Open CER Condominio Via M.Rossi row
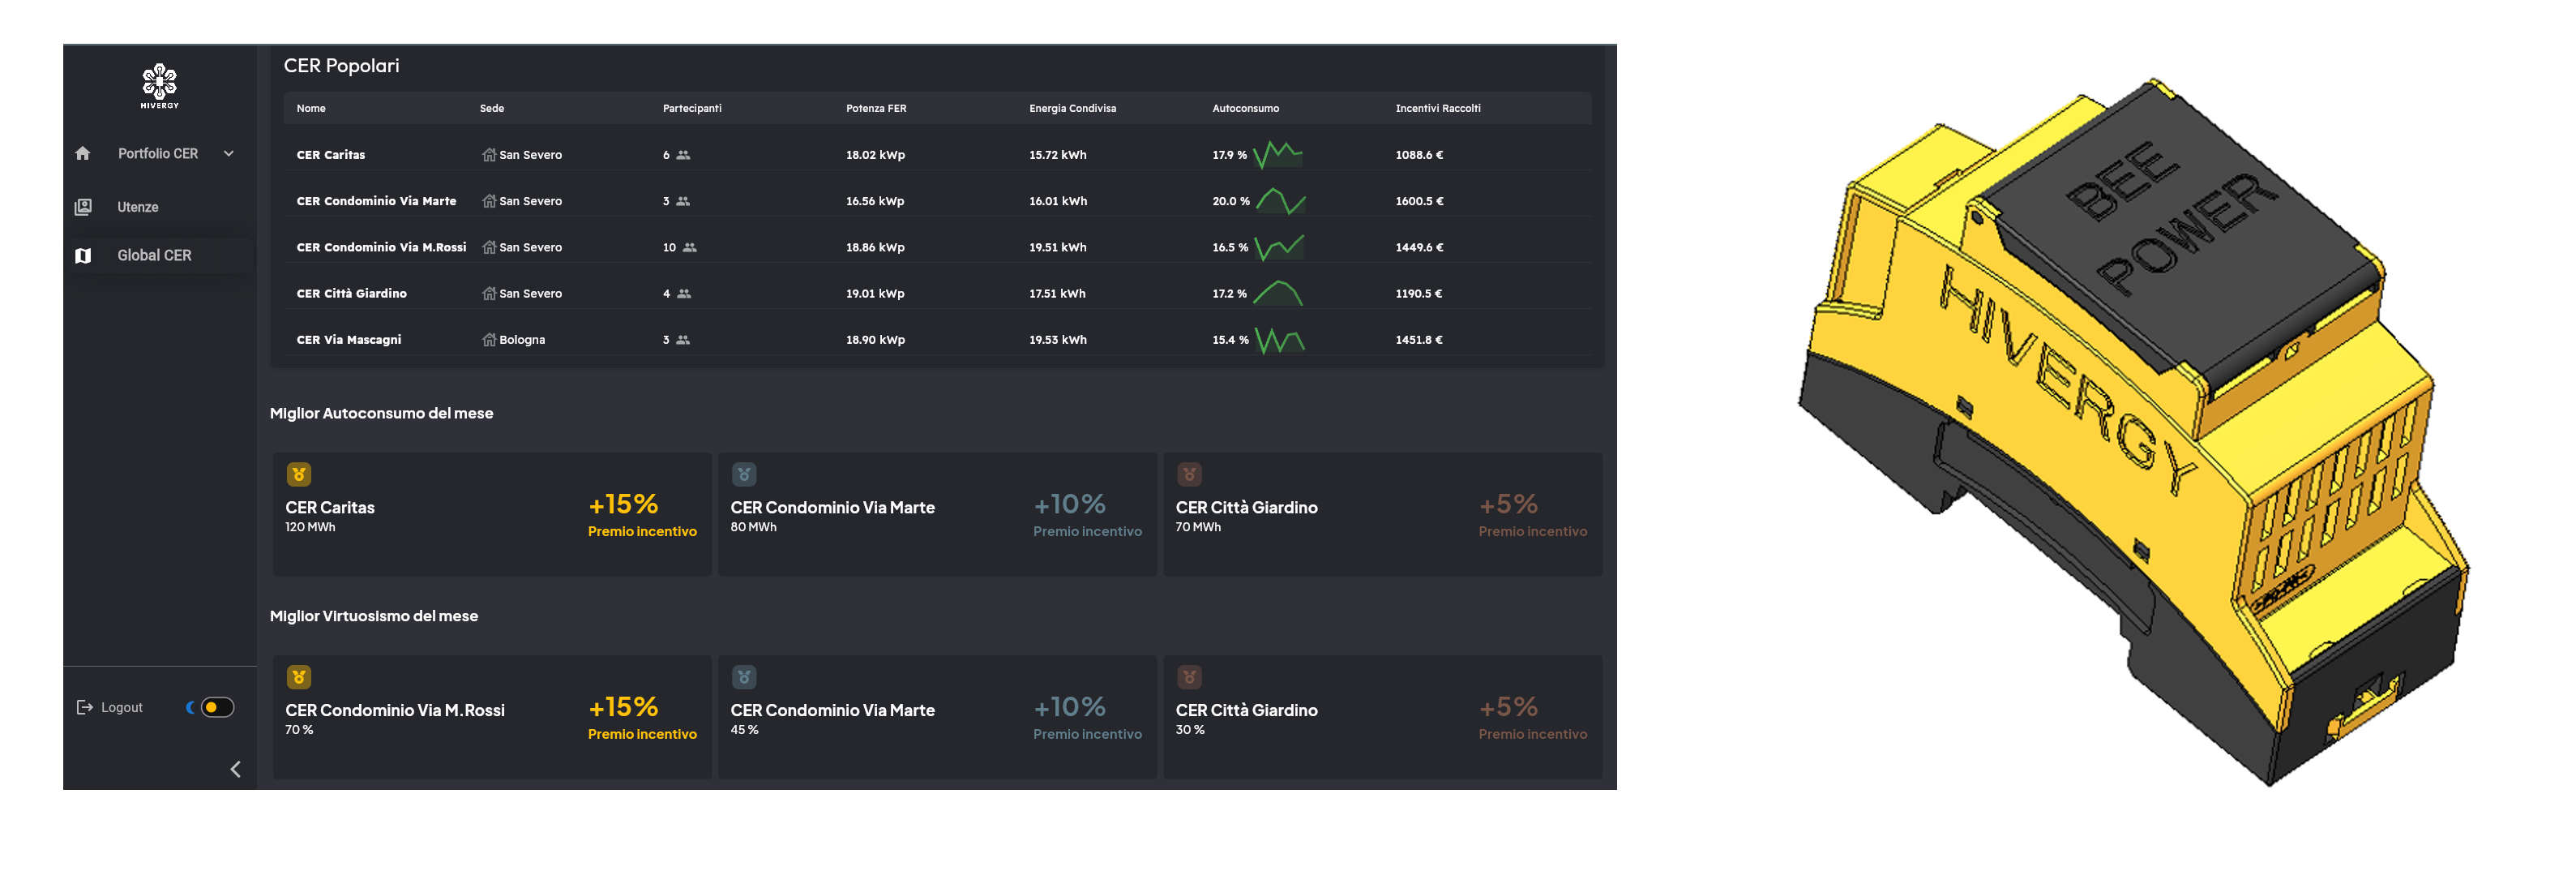The width and height of the screenshot is (2576, 884). (x=381, y=247)
